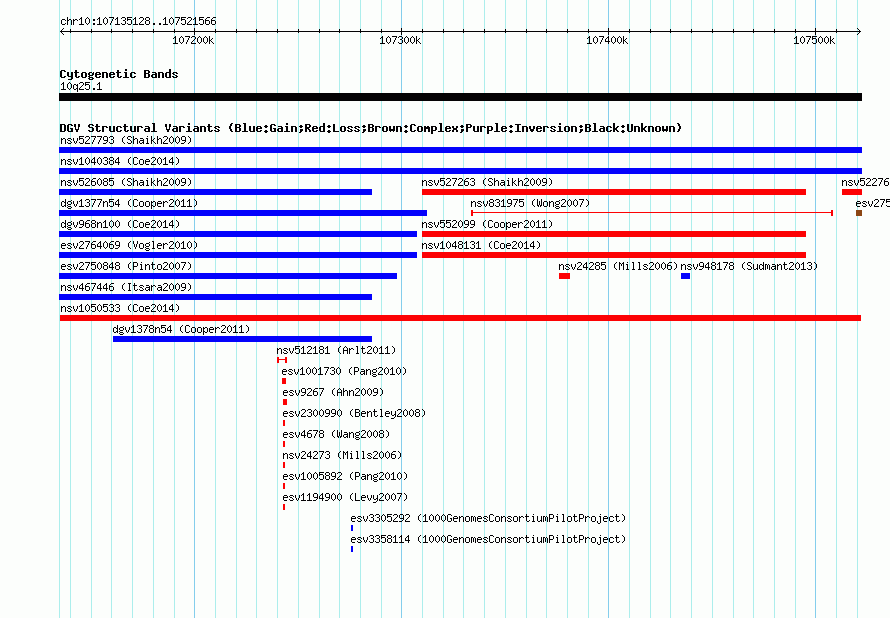Click the nsv24285 (Mills2006) label
This screenshot has height=618, width=890.
click(618, 266)
